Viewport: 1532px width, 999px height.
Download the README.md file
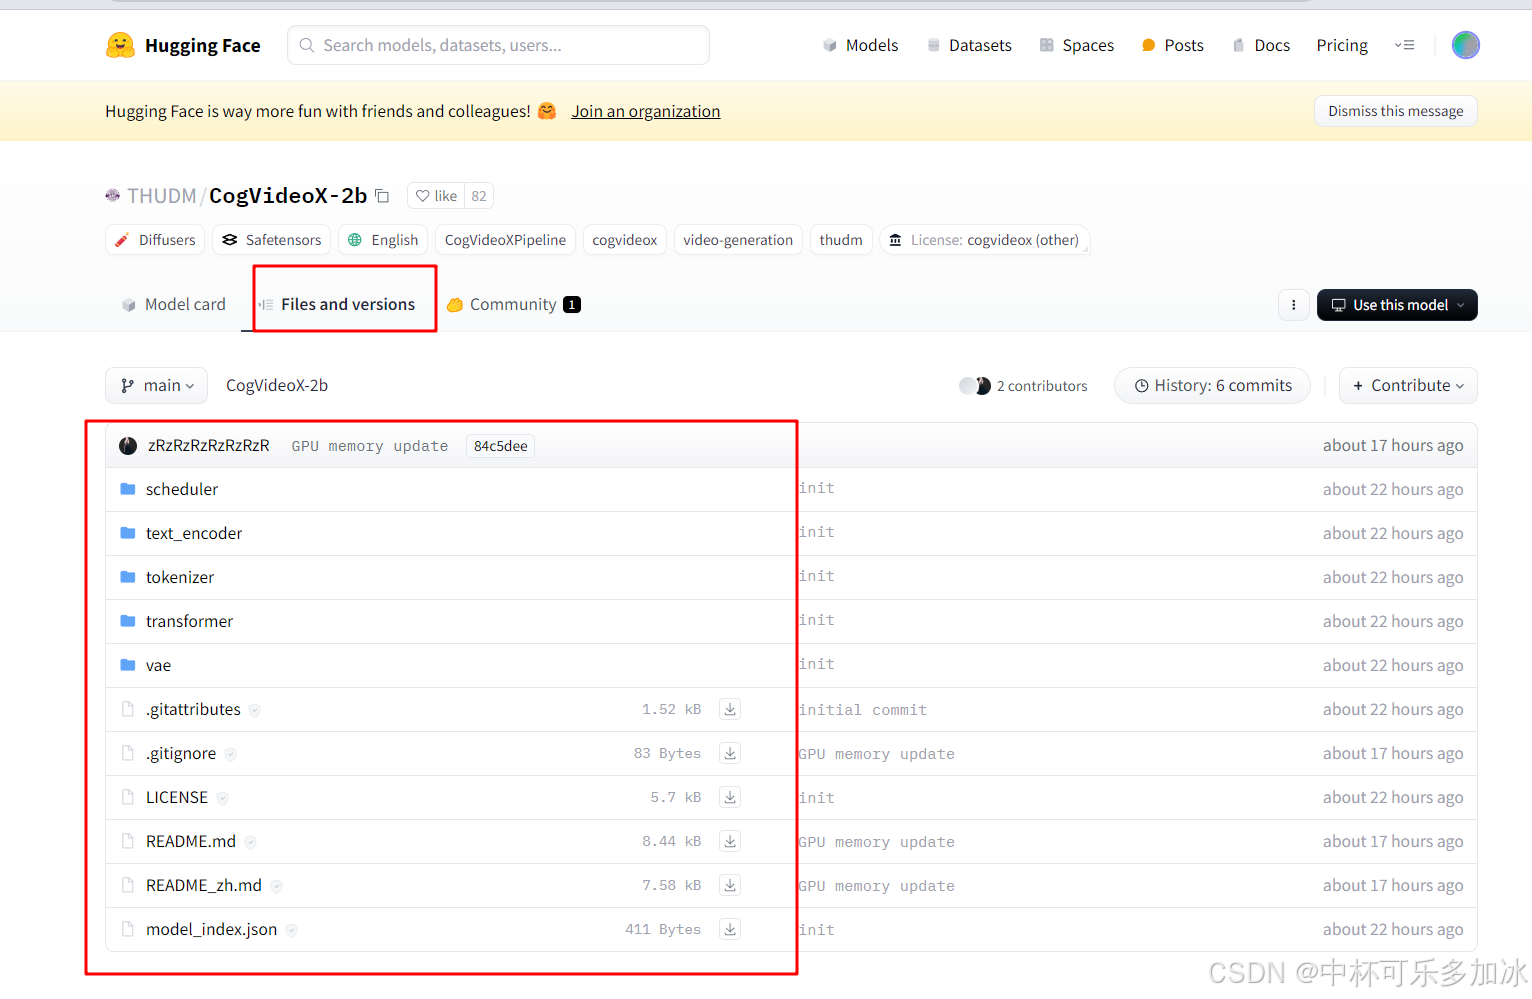730,841
